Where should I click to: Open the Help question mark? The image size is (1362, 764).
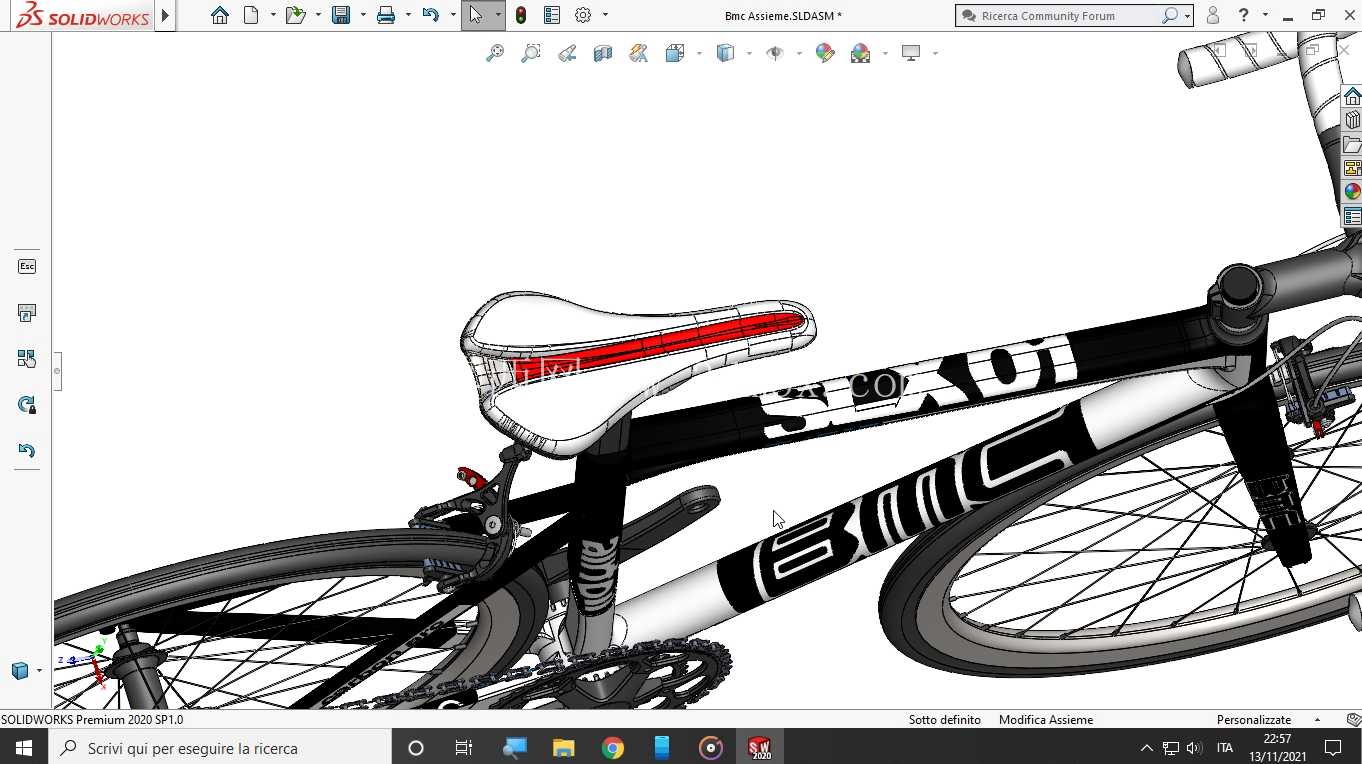(x=1243, y=15)
